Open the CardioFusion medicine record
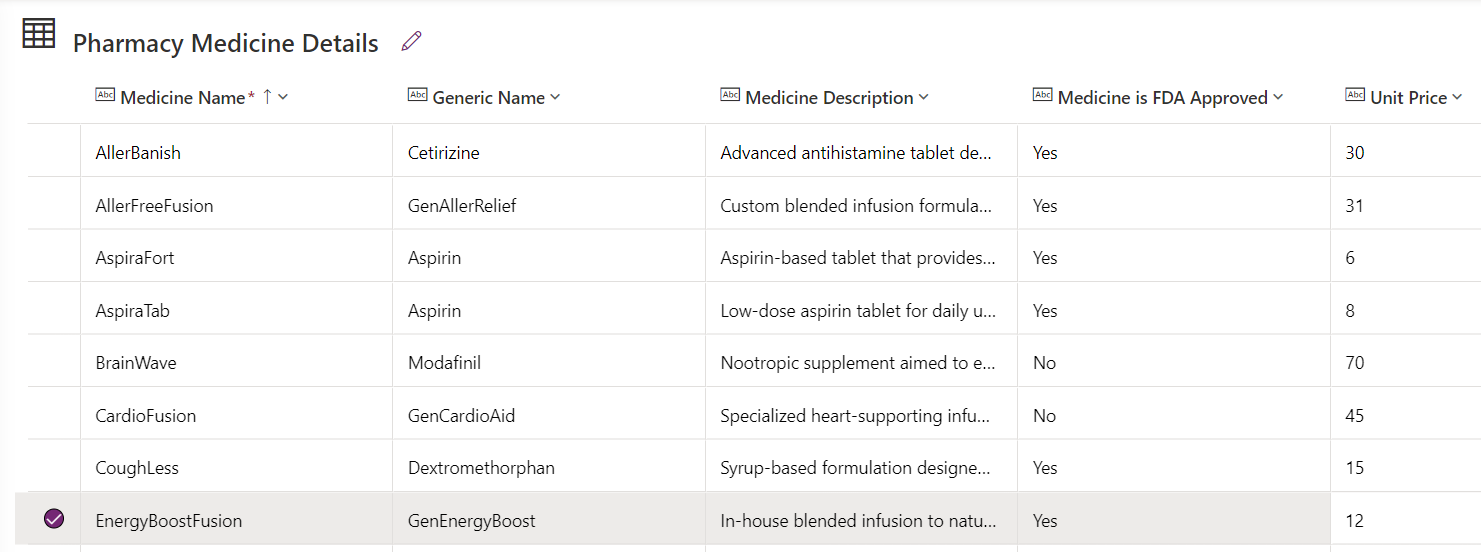This screenshot has width=1481, height=552. [145, 416]
